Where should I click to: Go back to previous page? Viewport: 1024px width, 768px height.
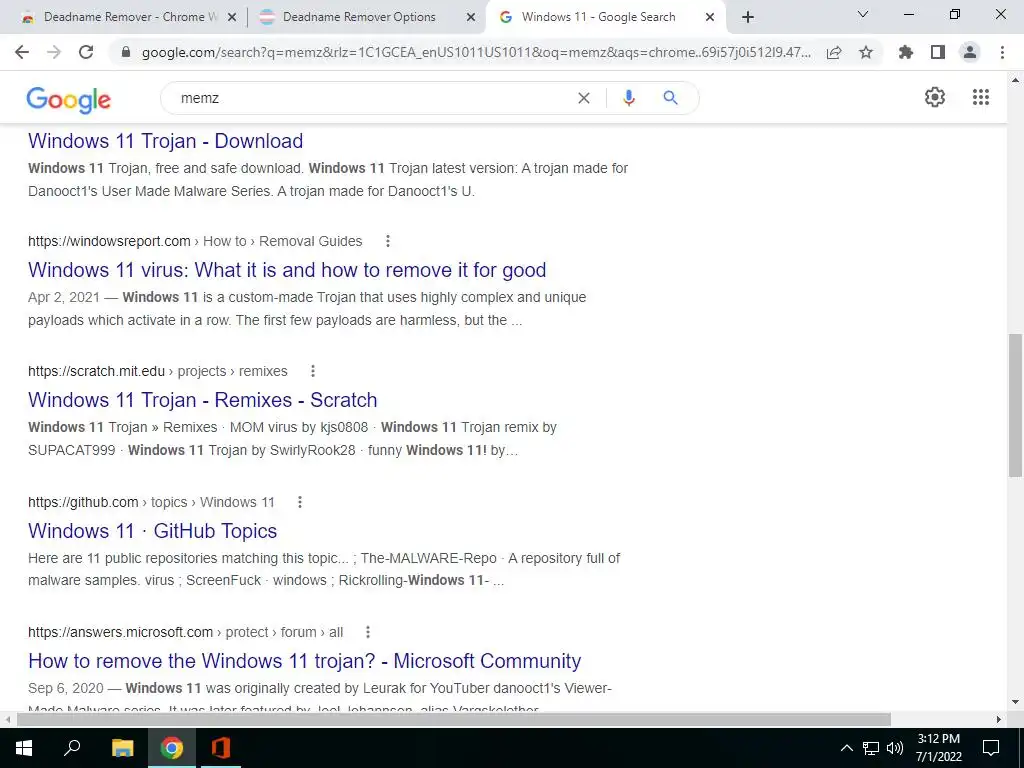click(x=22, y=52)
